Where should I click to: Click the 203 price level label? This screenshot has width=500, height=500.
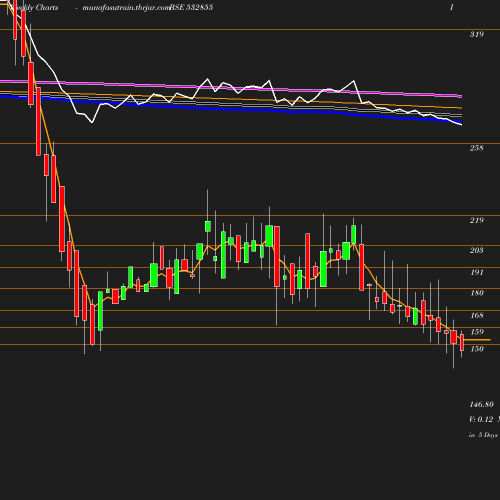click(477, 250)
